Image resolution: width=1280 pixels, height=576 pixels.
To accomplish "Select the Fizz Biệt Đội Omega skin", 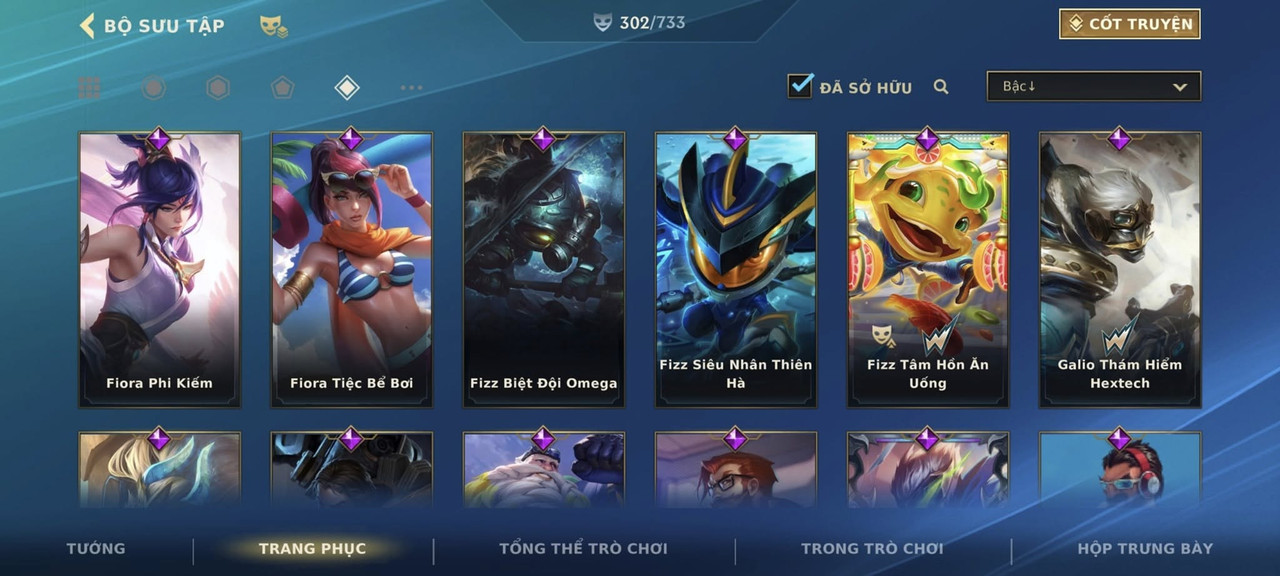I will point(544,270).
